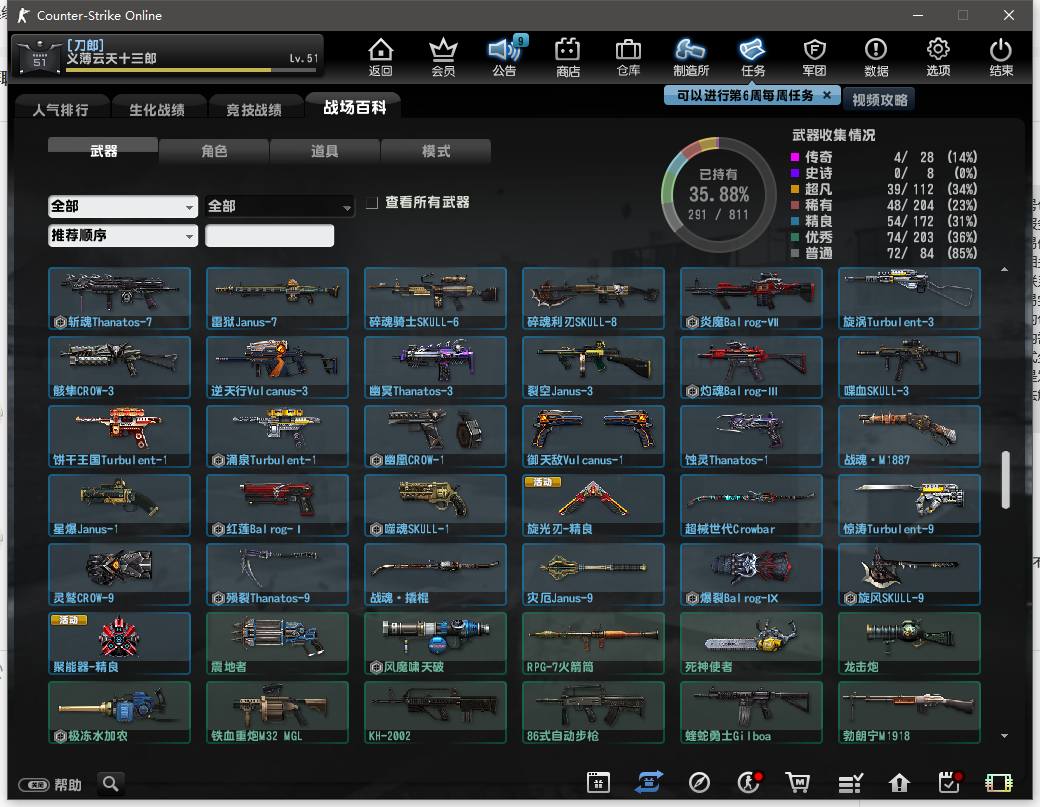Screen dimensions: 1040x807
Task: Open the 商店 shop icon
Action: (568, 57)
